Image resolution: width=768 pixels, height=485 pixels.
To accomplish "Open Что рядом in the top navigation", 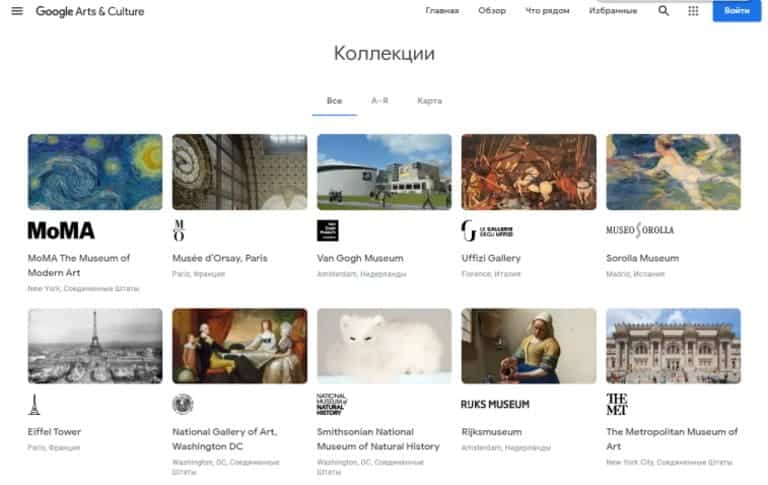I will coord(547,11).
